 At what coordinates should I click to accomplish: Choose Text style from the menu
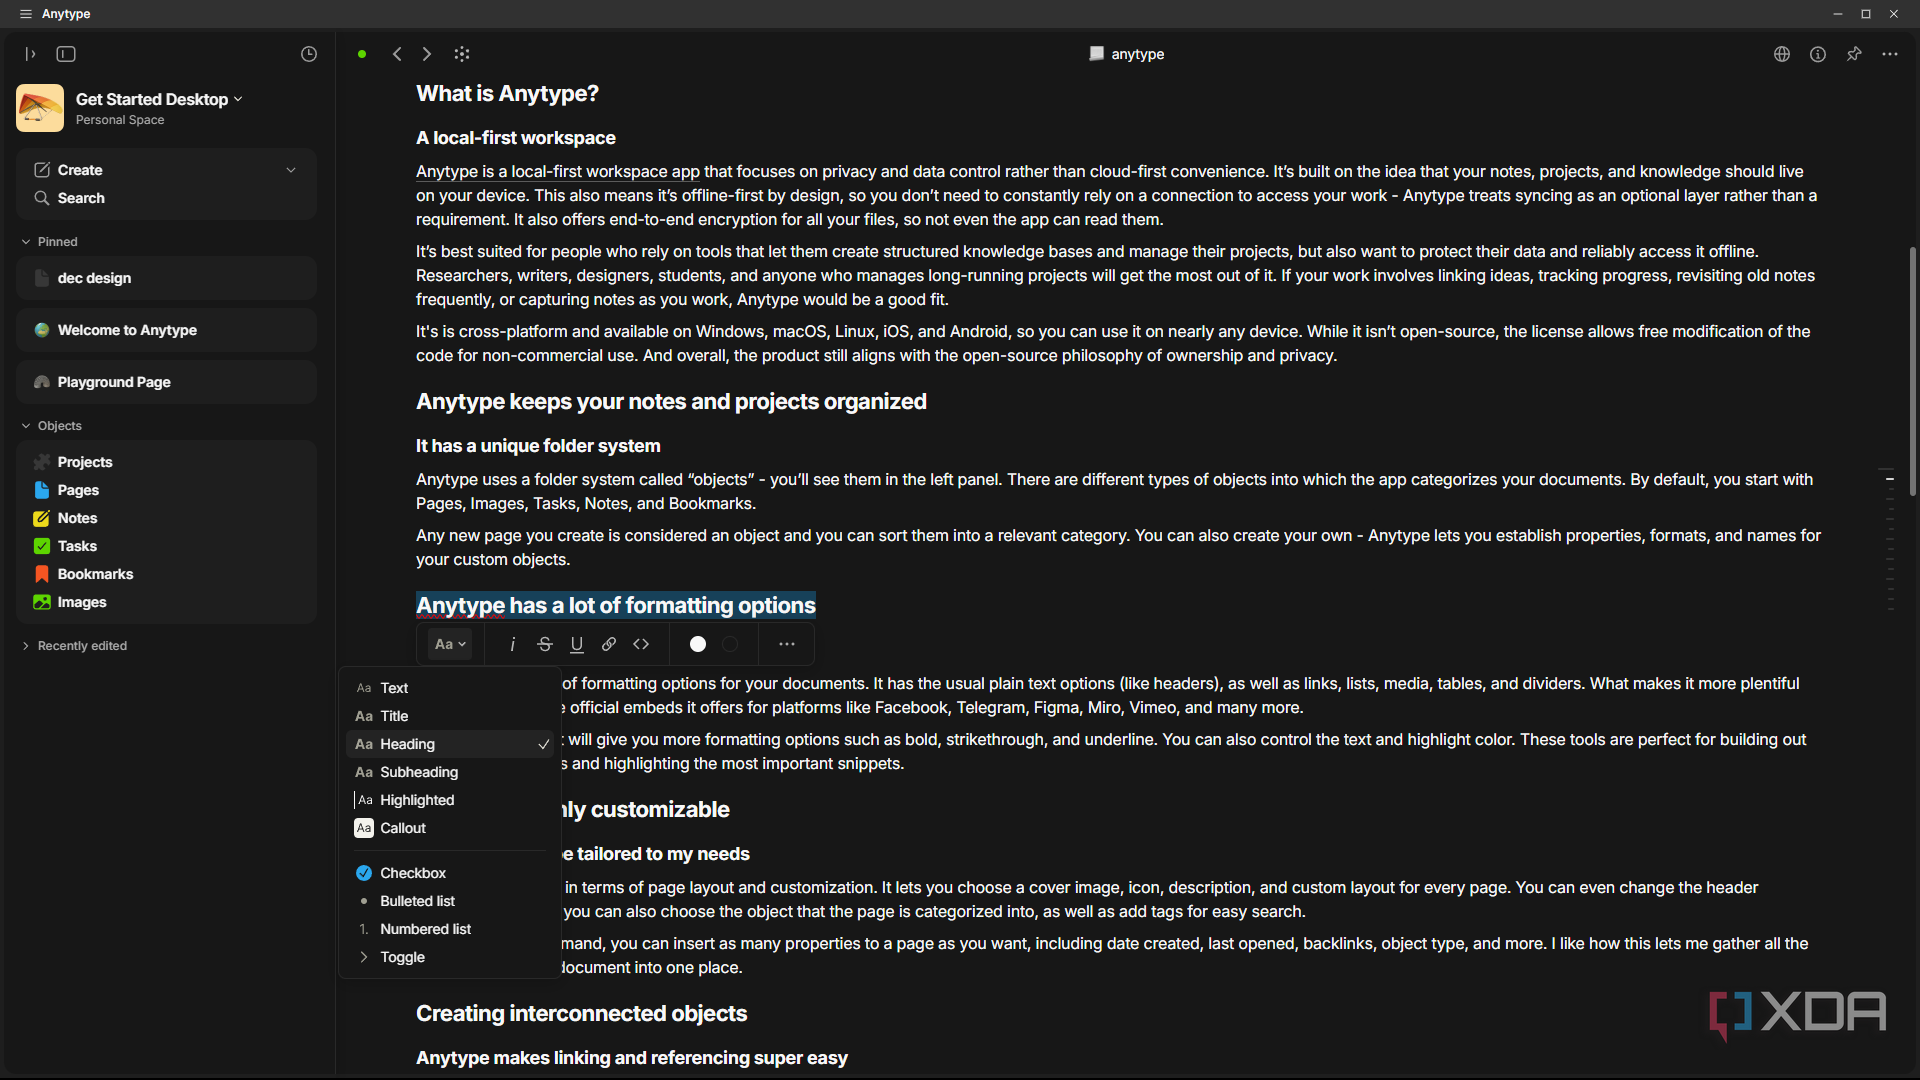450,688
